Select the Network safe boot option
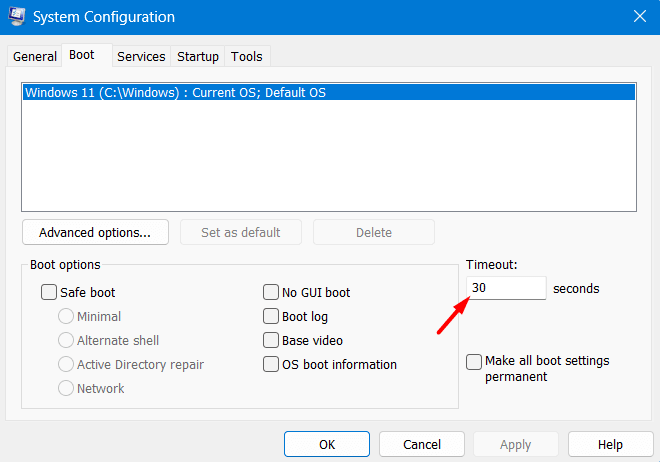 coord(66,388)
